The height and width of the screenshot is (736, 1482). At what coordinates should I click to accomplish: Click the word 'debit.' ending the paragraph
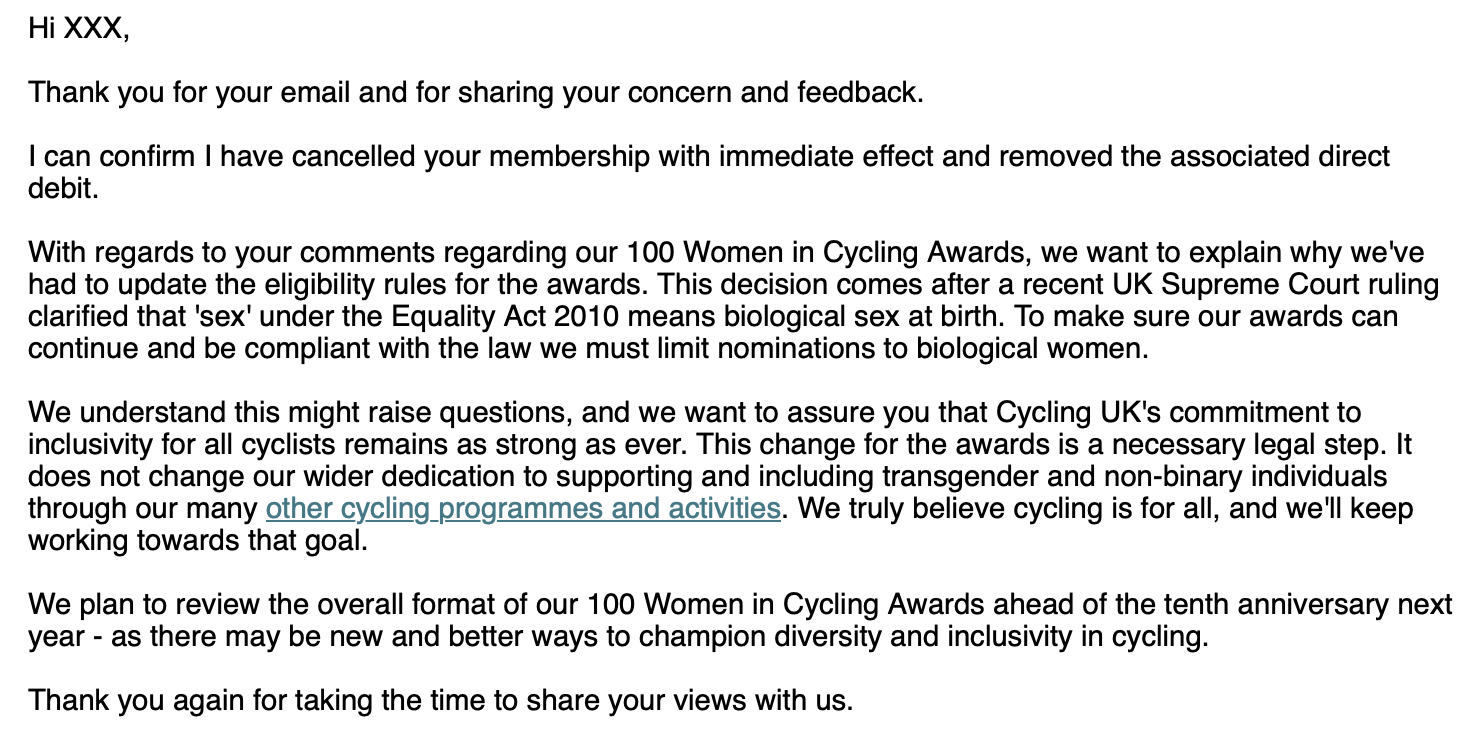point(63,189)
